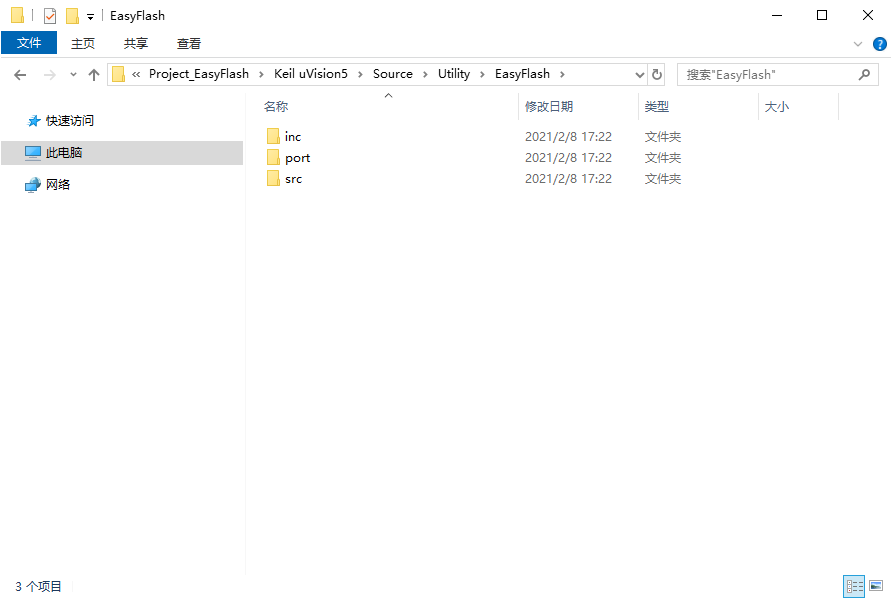This screenshot has height=599, width=892.
Task: Click the folder icon in address bar
Action: coord(118,74)
